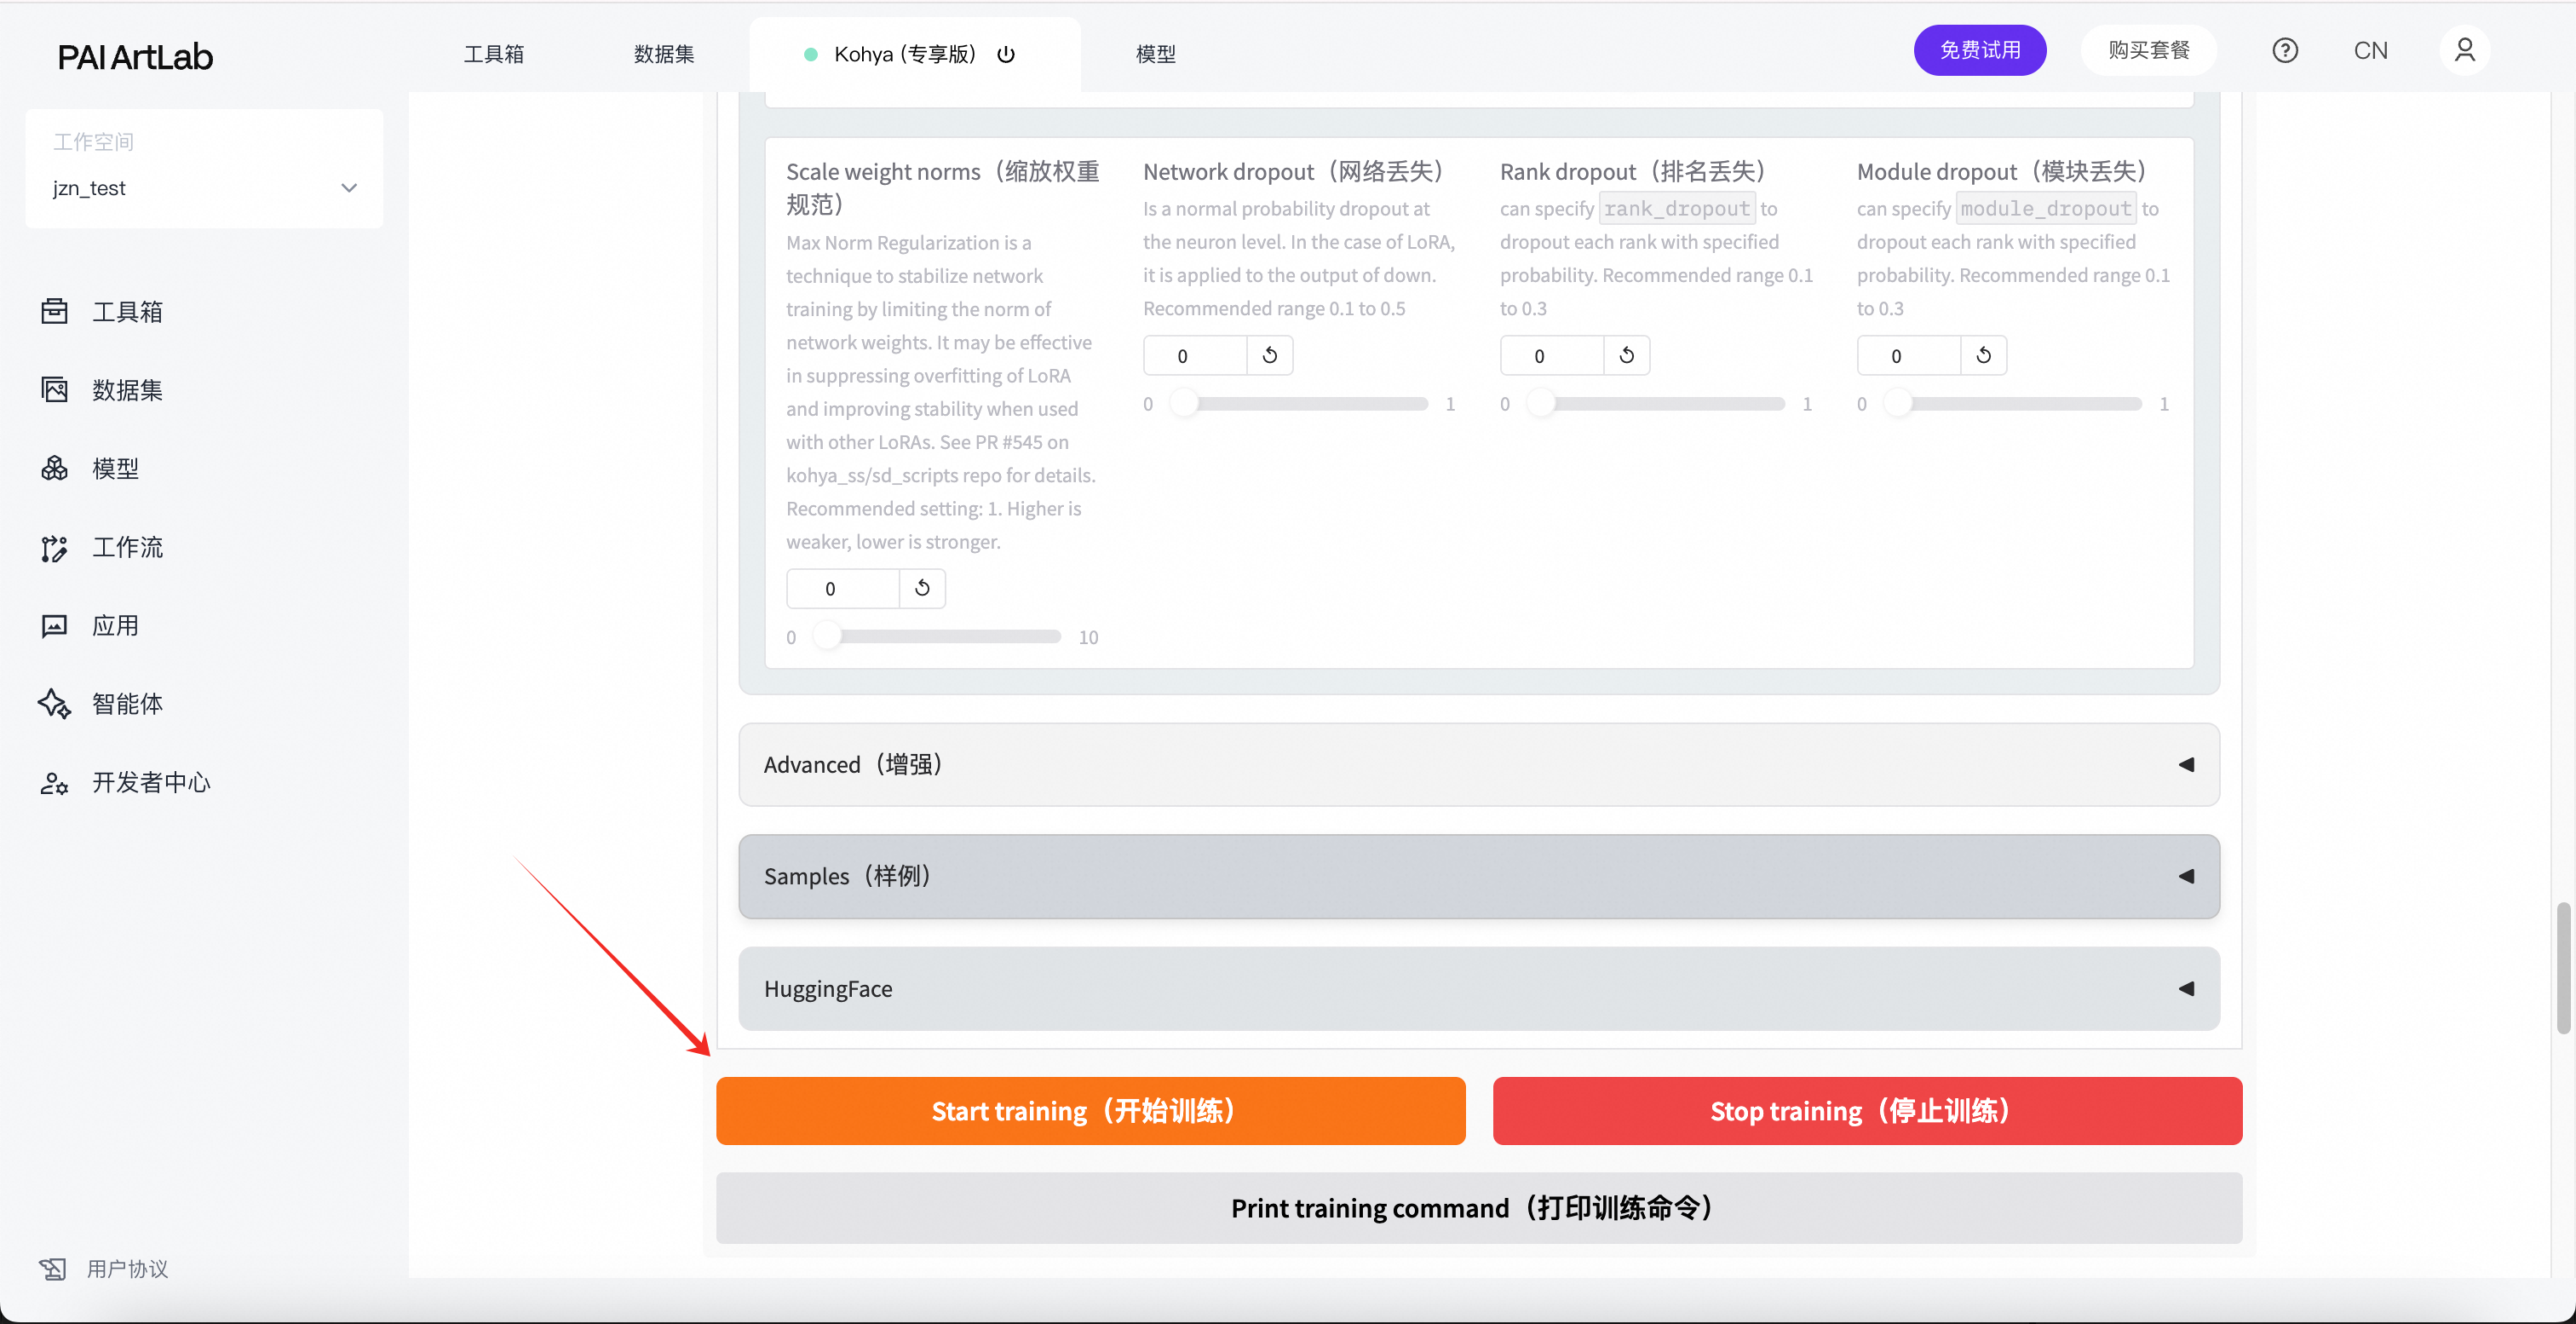Click the toolbox icon in the sidebar
Viewport: 2576px width, 1324px height.
[54, 311]
